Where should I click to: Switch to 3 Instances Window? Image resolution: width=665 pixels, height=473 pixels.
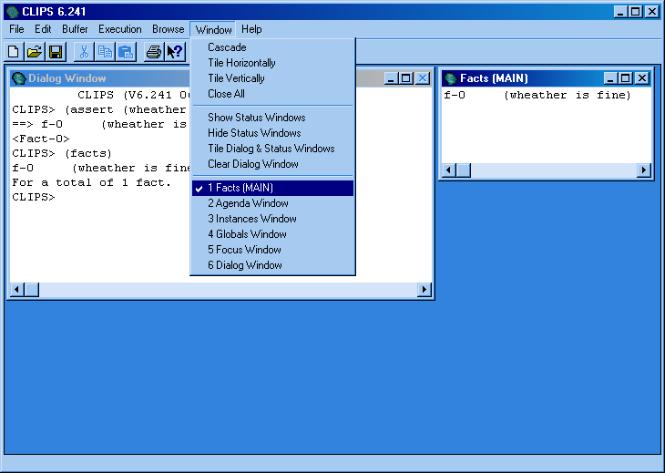click(272, 219)
